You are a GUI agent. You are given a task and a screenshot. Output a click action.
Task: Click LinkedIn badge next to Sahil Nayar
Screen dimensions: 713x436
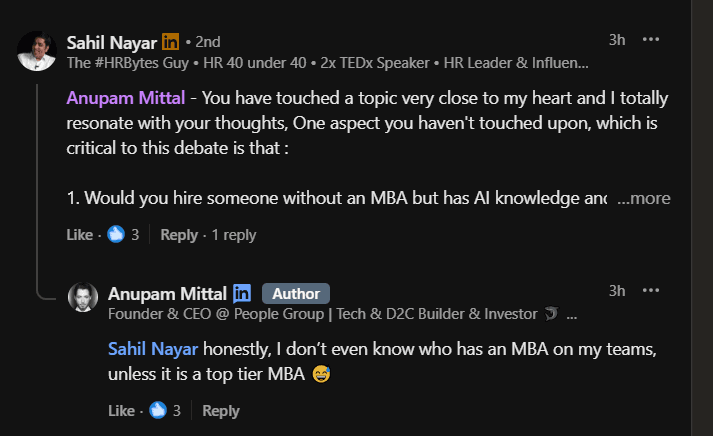point(171,42)
